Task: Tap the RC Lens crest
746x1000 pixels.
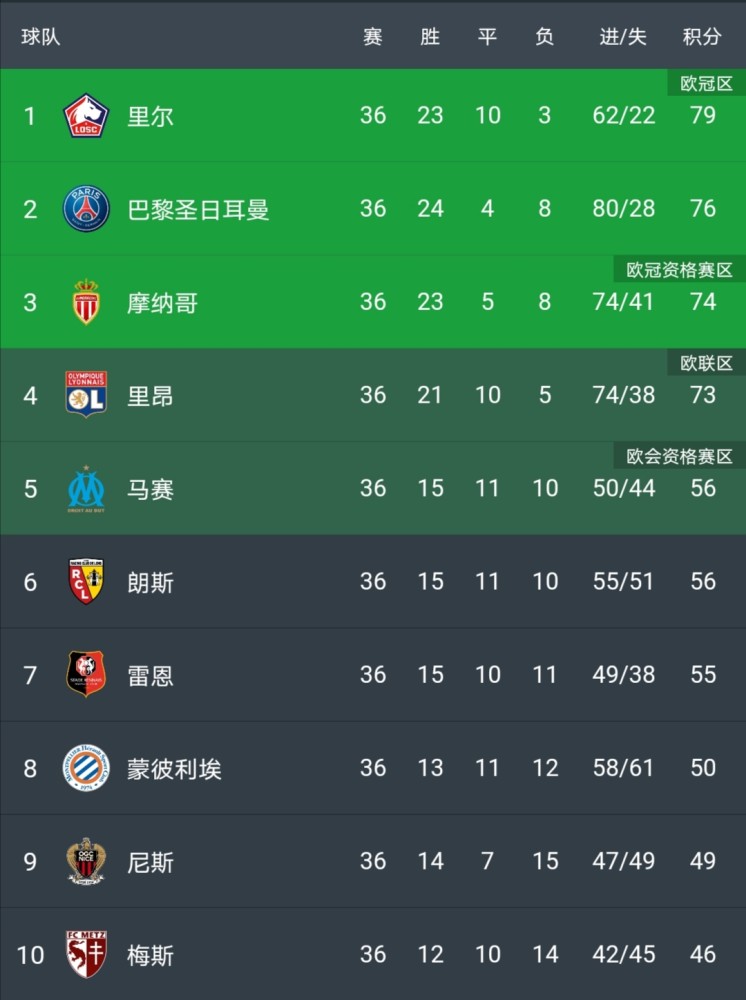Action: pyautogui.click(x=86, y=581)
